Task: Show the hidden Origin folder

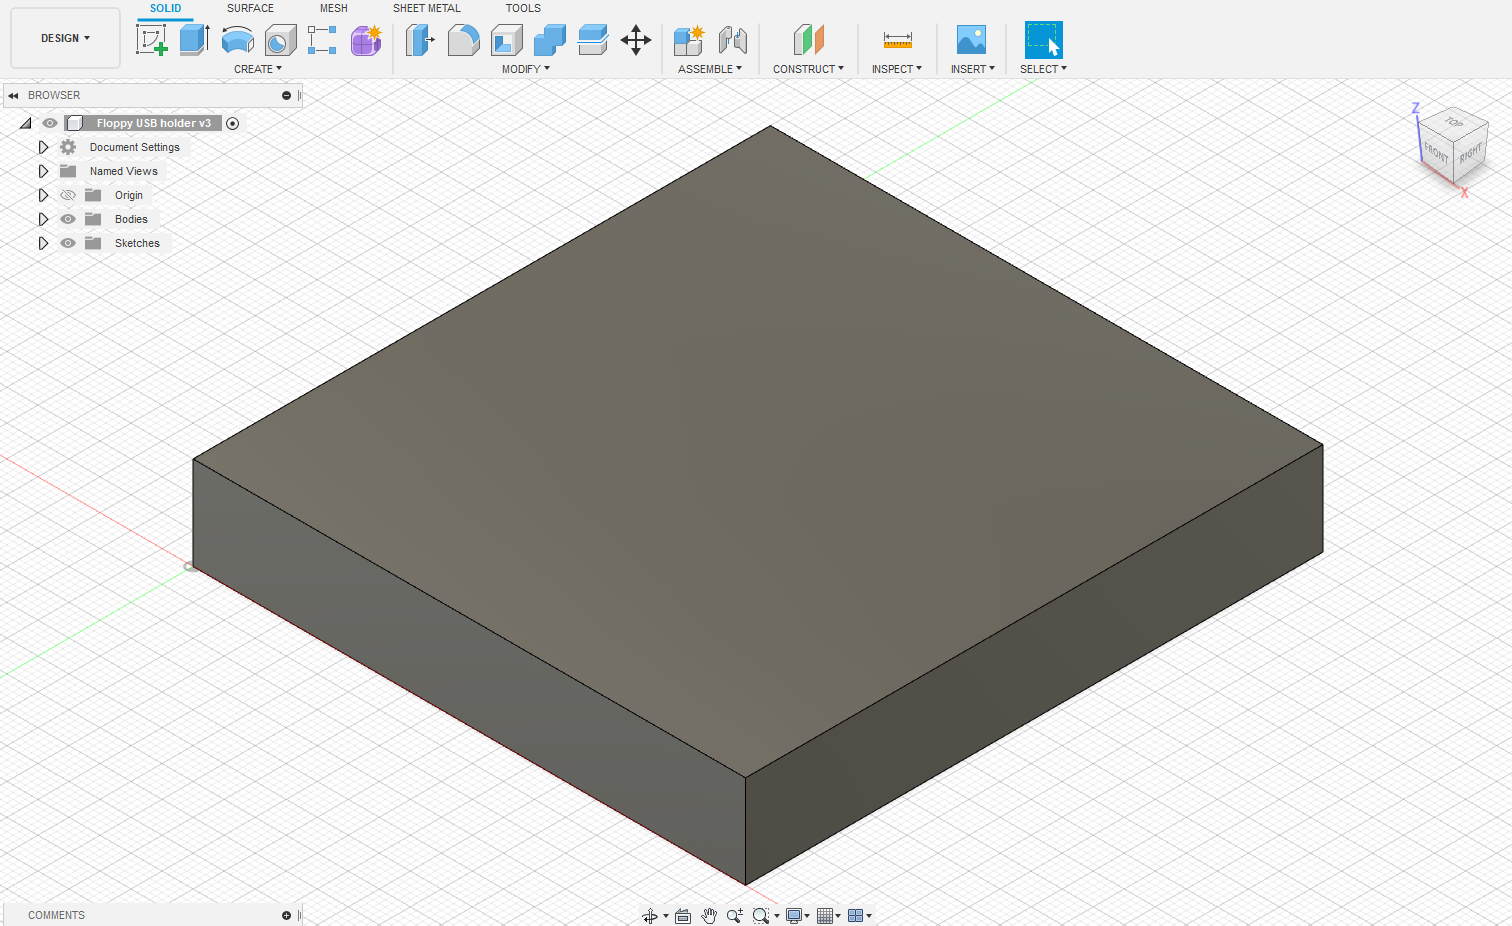Action: [x=68, y=195]
